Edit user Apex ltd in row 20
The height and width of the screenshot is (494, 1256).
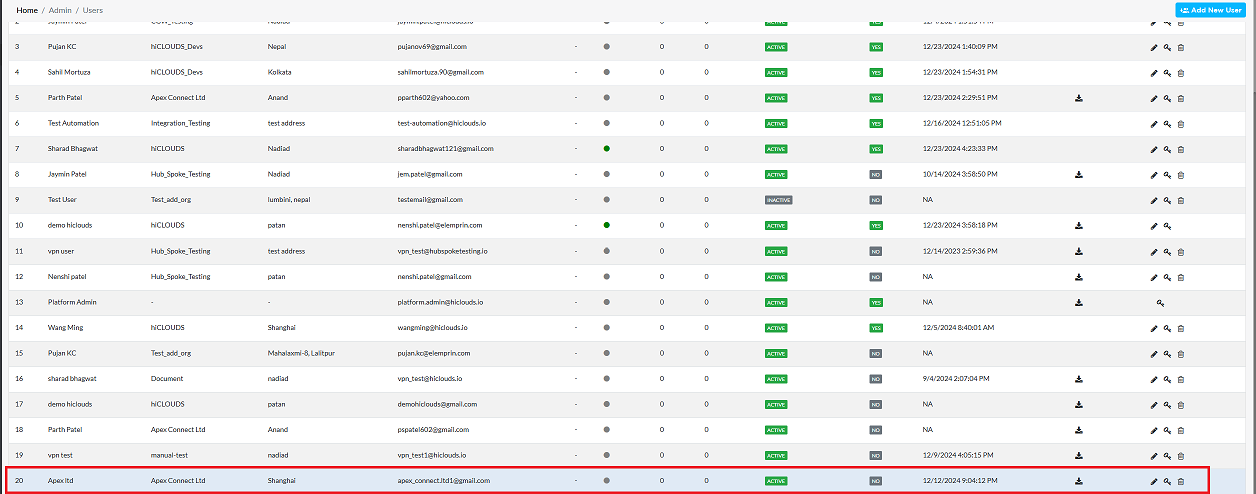pos(1153,481)
